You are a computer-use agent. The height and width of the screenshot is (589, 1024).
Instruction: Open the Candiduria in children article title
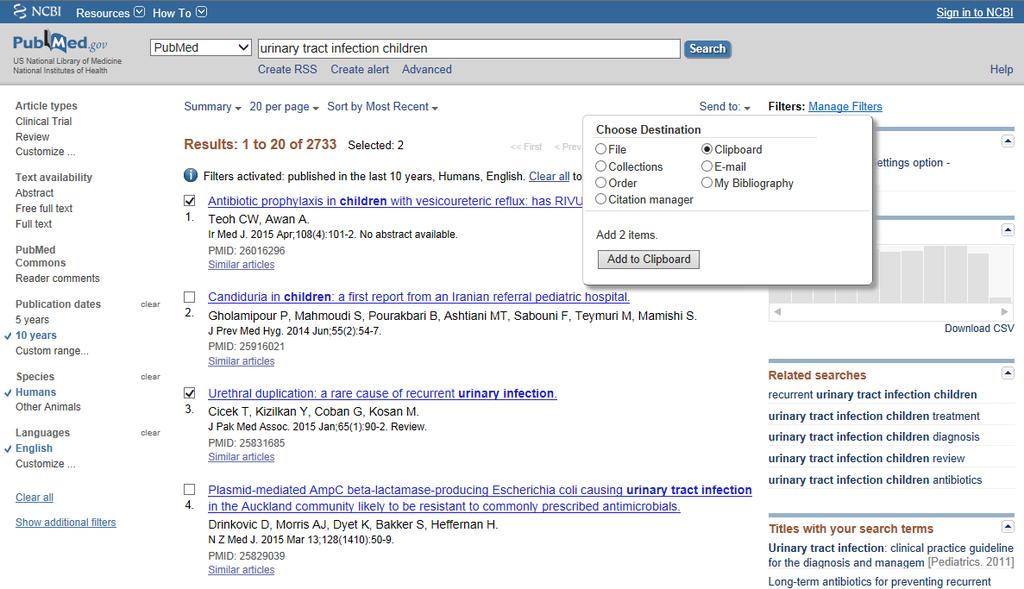(x=419, y=297)
